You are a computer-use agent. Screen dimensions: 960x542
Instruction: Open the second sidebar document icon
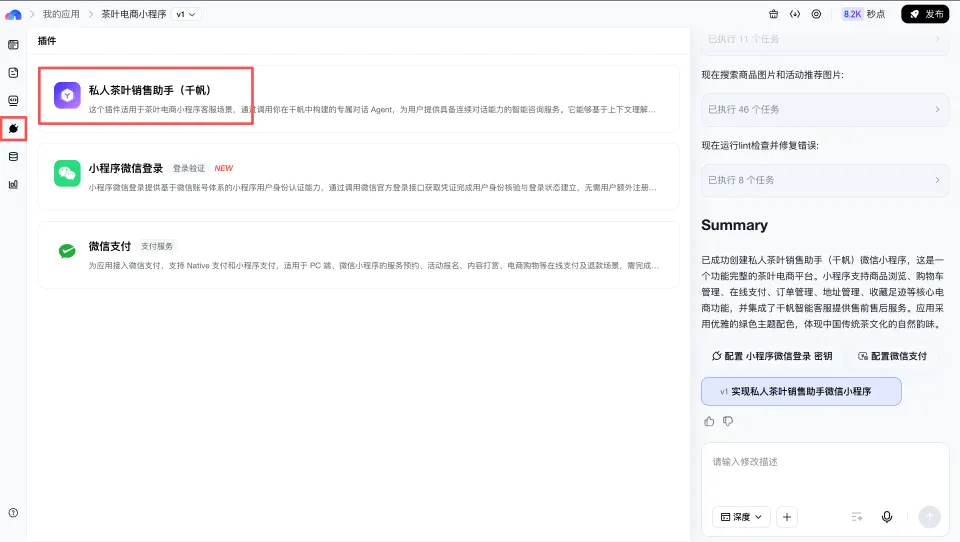pyautogui.click(x=13, y=72)
